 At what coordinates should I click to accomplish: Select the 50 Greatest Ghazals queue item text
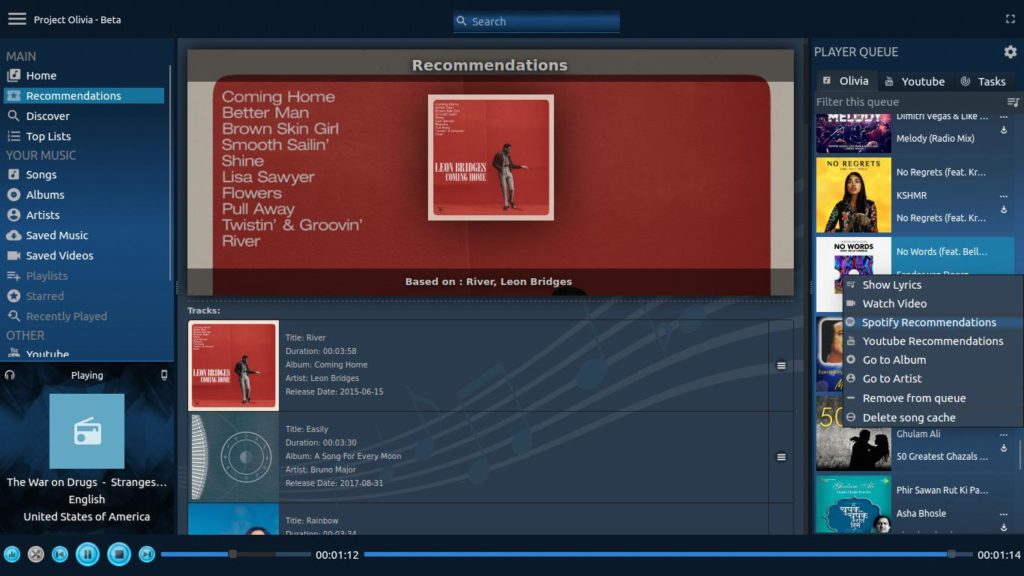tap(942, 456)
